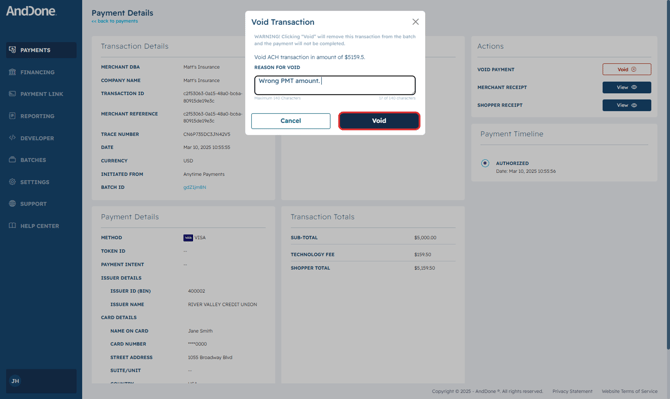Open the Financing sidebar icon
Viewport: 670px width, 399px height.
pyautogui.click(x=12, y=72)
